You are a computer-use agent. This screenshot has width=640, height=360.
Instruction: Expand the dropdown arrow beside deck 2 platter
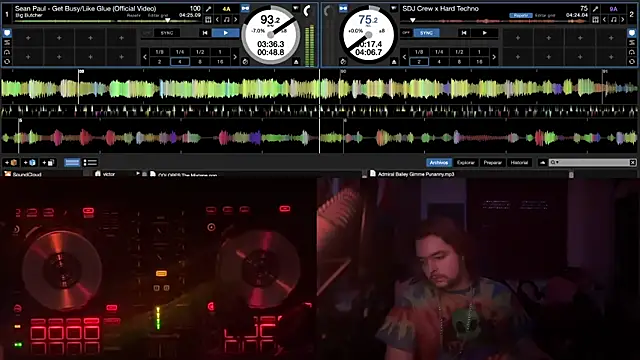(393, 8)
